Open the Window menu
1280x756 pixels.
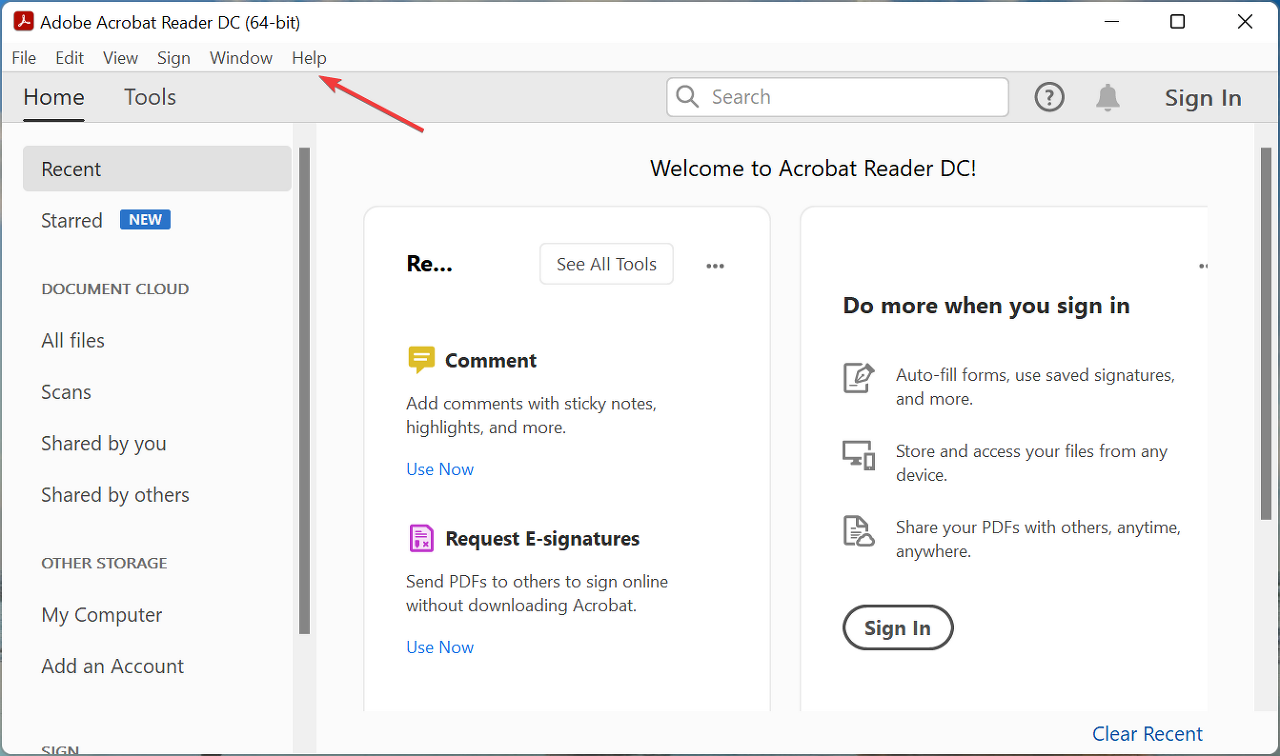click(x=241, y=58)
